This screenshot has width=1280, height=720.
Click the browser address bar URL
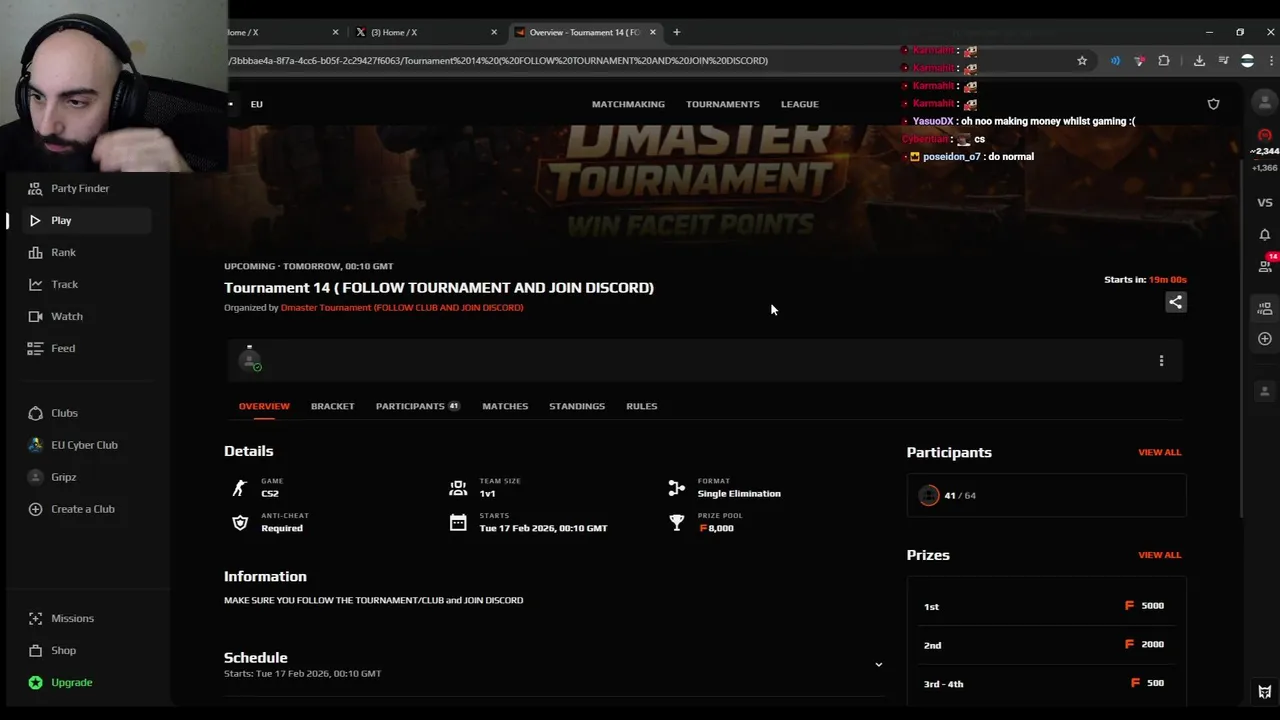(498, 61)
